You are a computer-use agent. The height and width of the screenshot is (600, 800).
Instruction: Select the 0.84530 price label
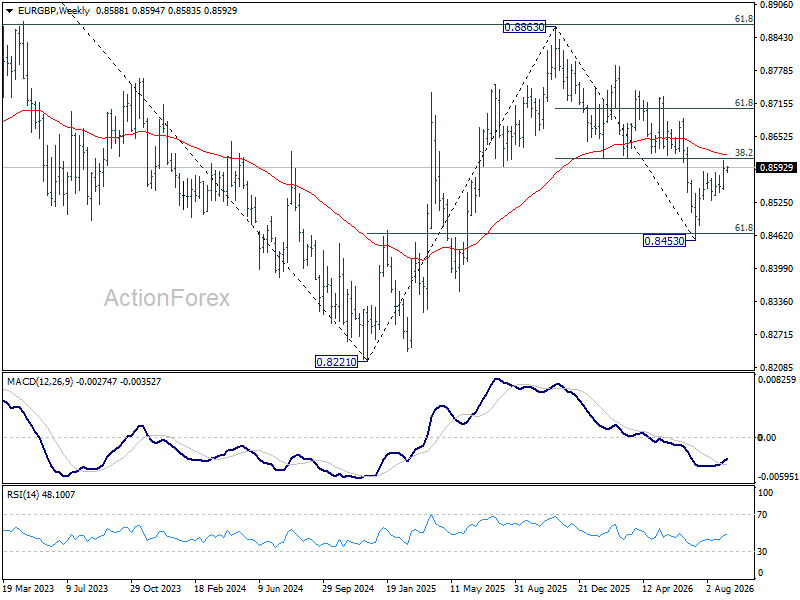664,241
